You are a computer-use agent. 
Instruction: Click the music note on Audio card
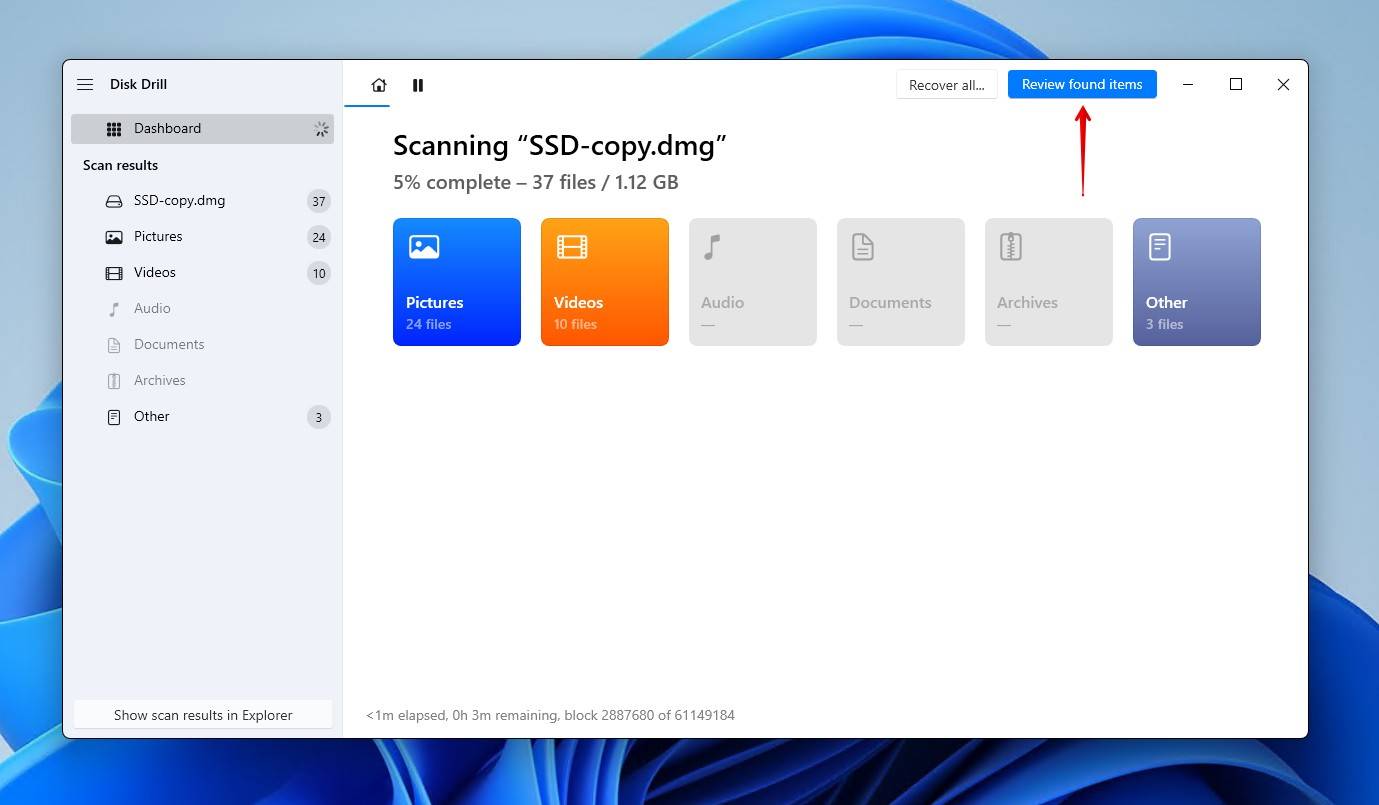712,247
